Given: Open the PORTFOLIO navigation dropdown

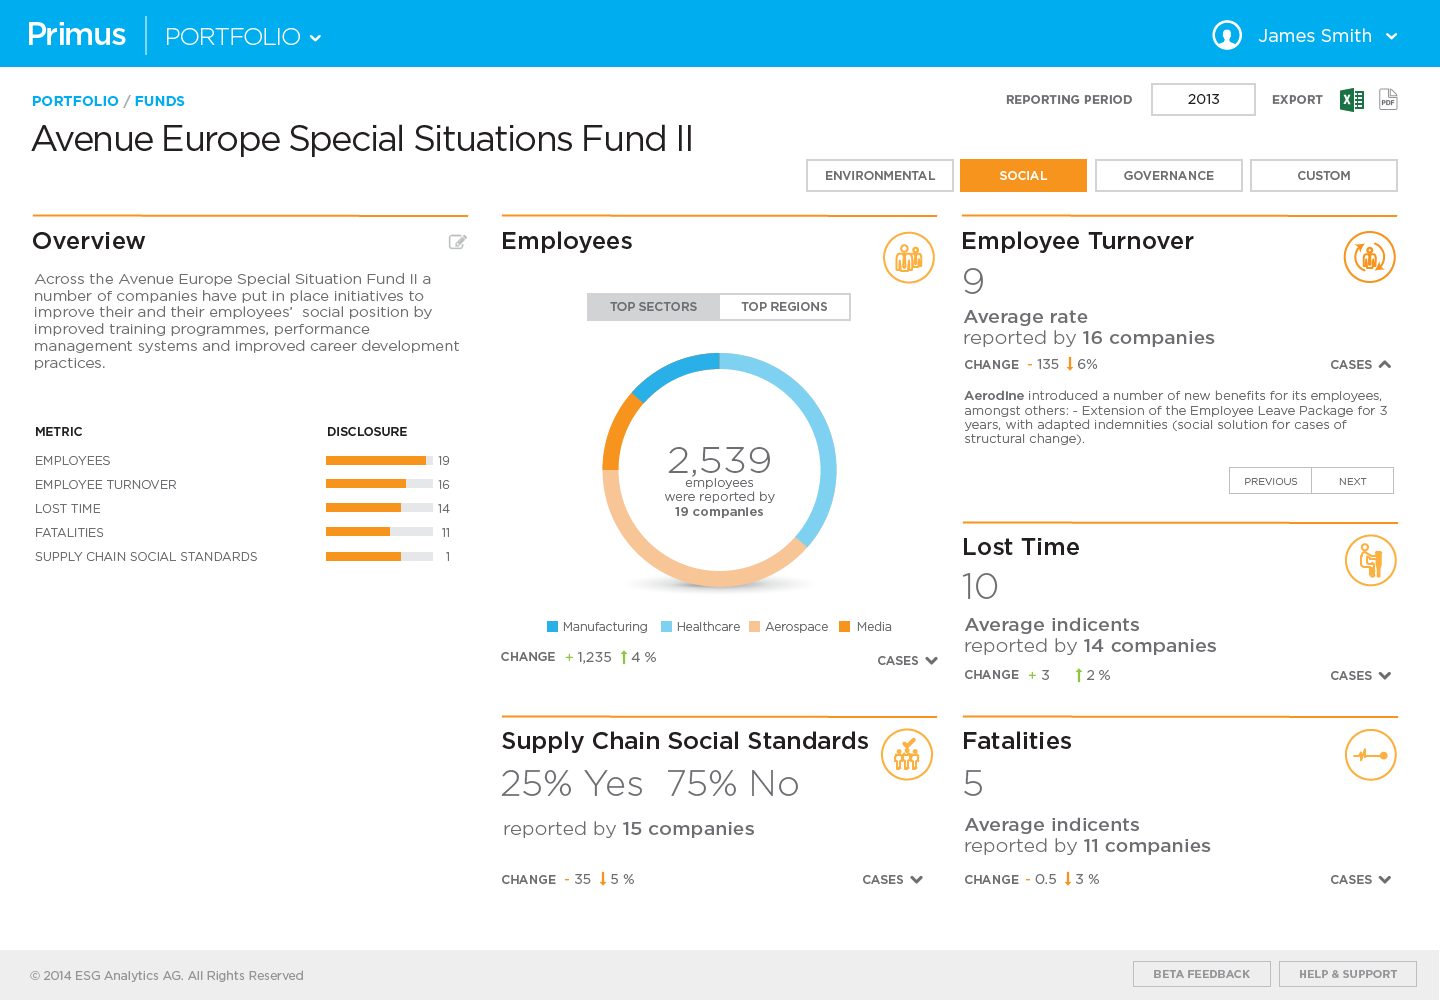Looking at the screenshot, I should [x=243, y=37].
